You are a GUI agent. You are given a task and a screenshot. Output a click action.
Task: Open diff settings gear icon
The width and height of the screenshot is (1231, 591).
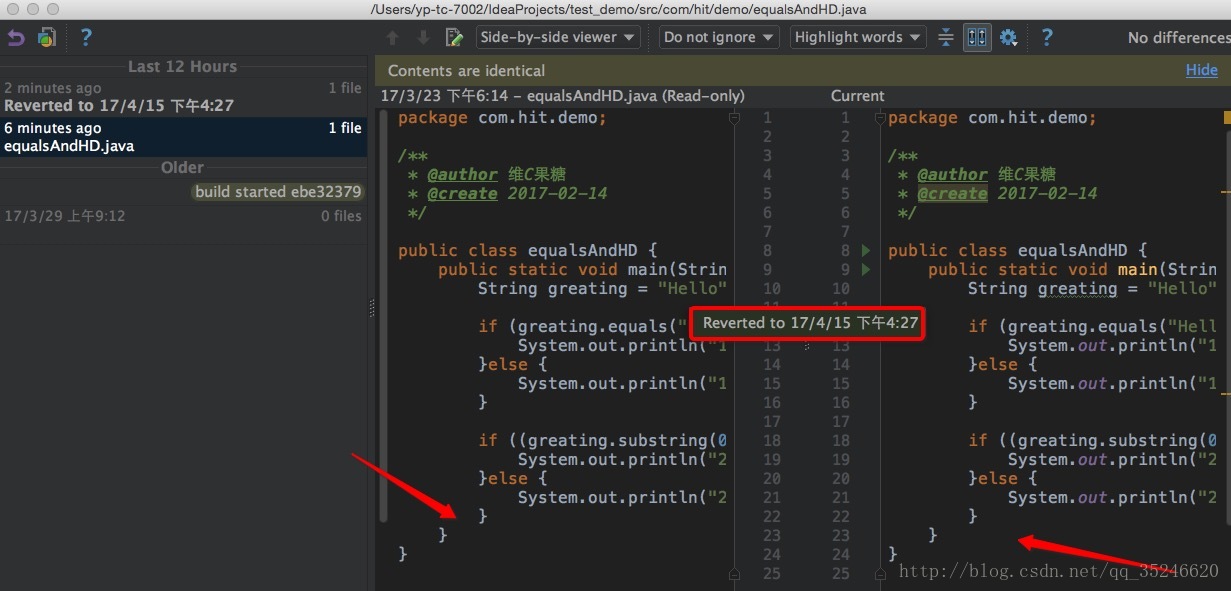point(1008,38)
